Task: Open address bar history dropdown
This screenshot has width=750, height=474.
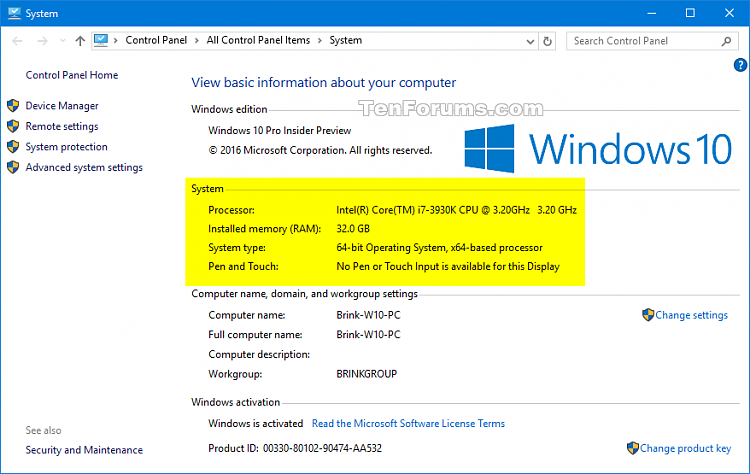Action: coord(530,42)
